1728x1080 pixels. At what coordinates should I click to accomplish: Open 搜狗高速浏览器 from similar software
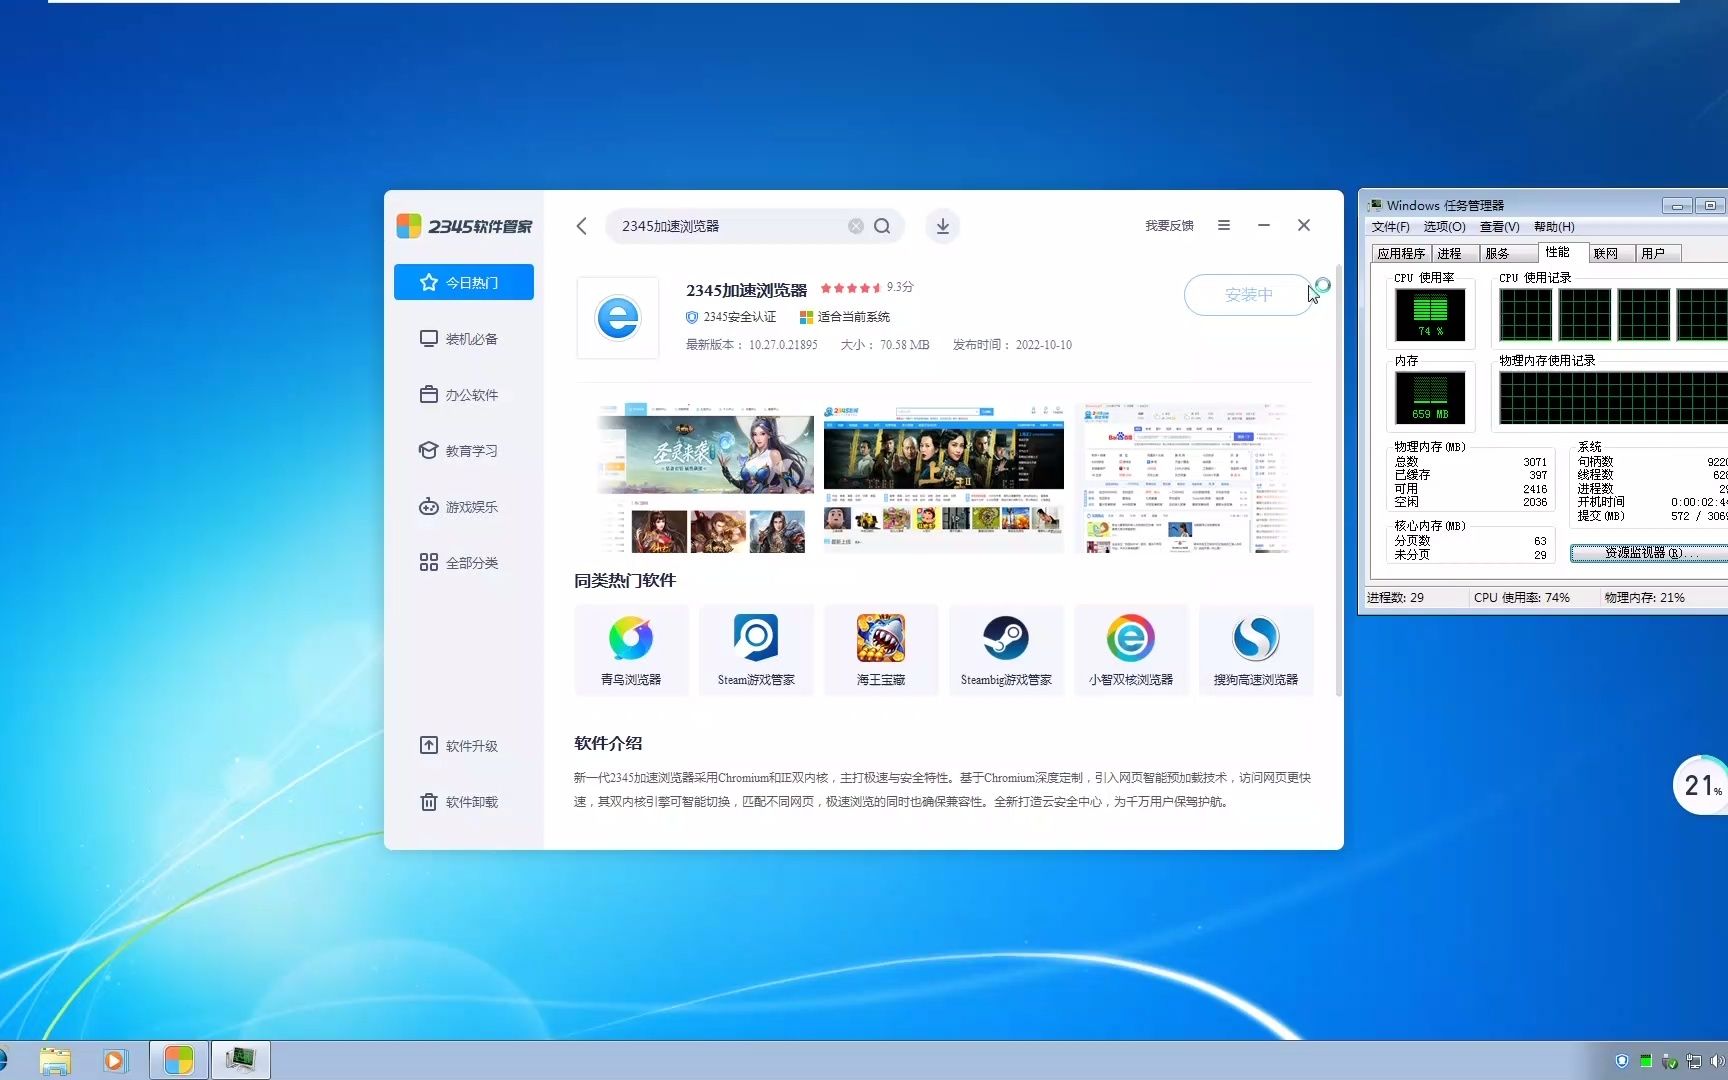pyautogui.click(x=1256, y=650)
